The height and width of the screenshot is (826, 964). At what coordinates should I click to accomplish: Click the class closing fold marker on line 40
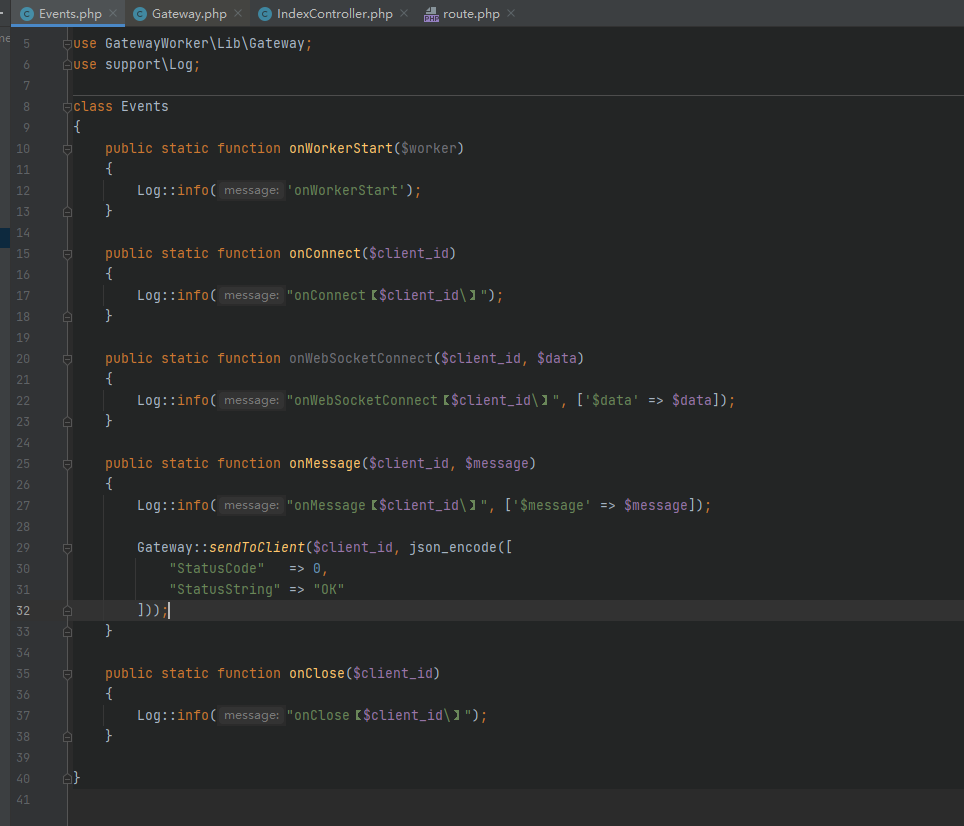pos(67,779)
